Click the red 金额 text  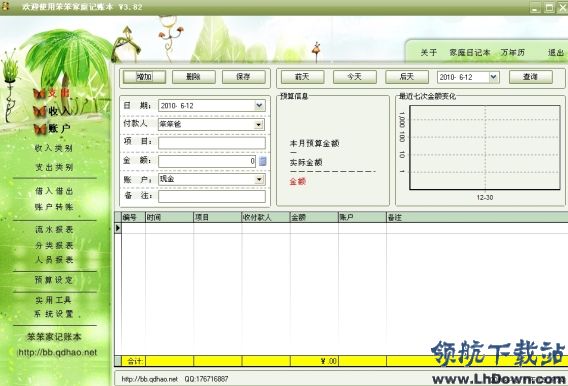coord(298,181)
